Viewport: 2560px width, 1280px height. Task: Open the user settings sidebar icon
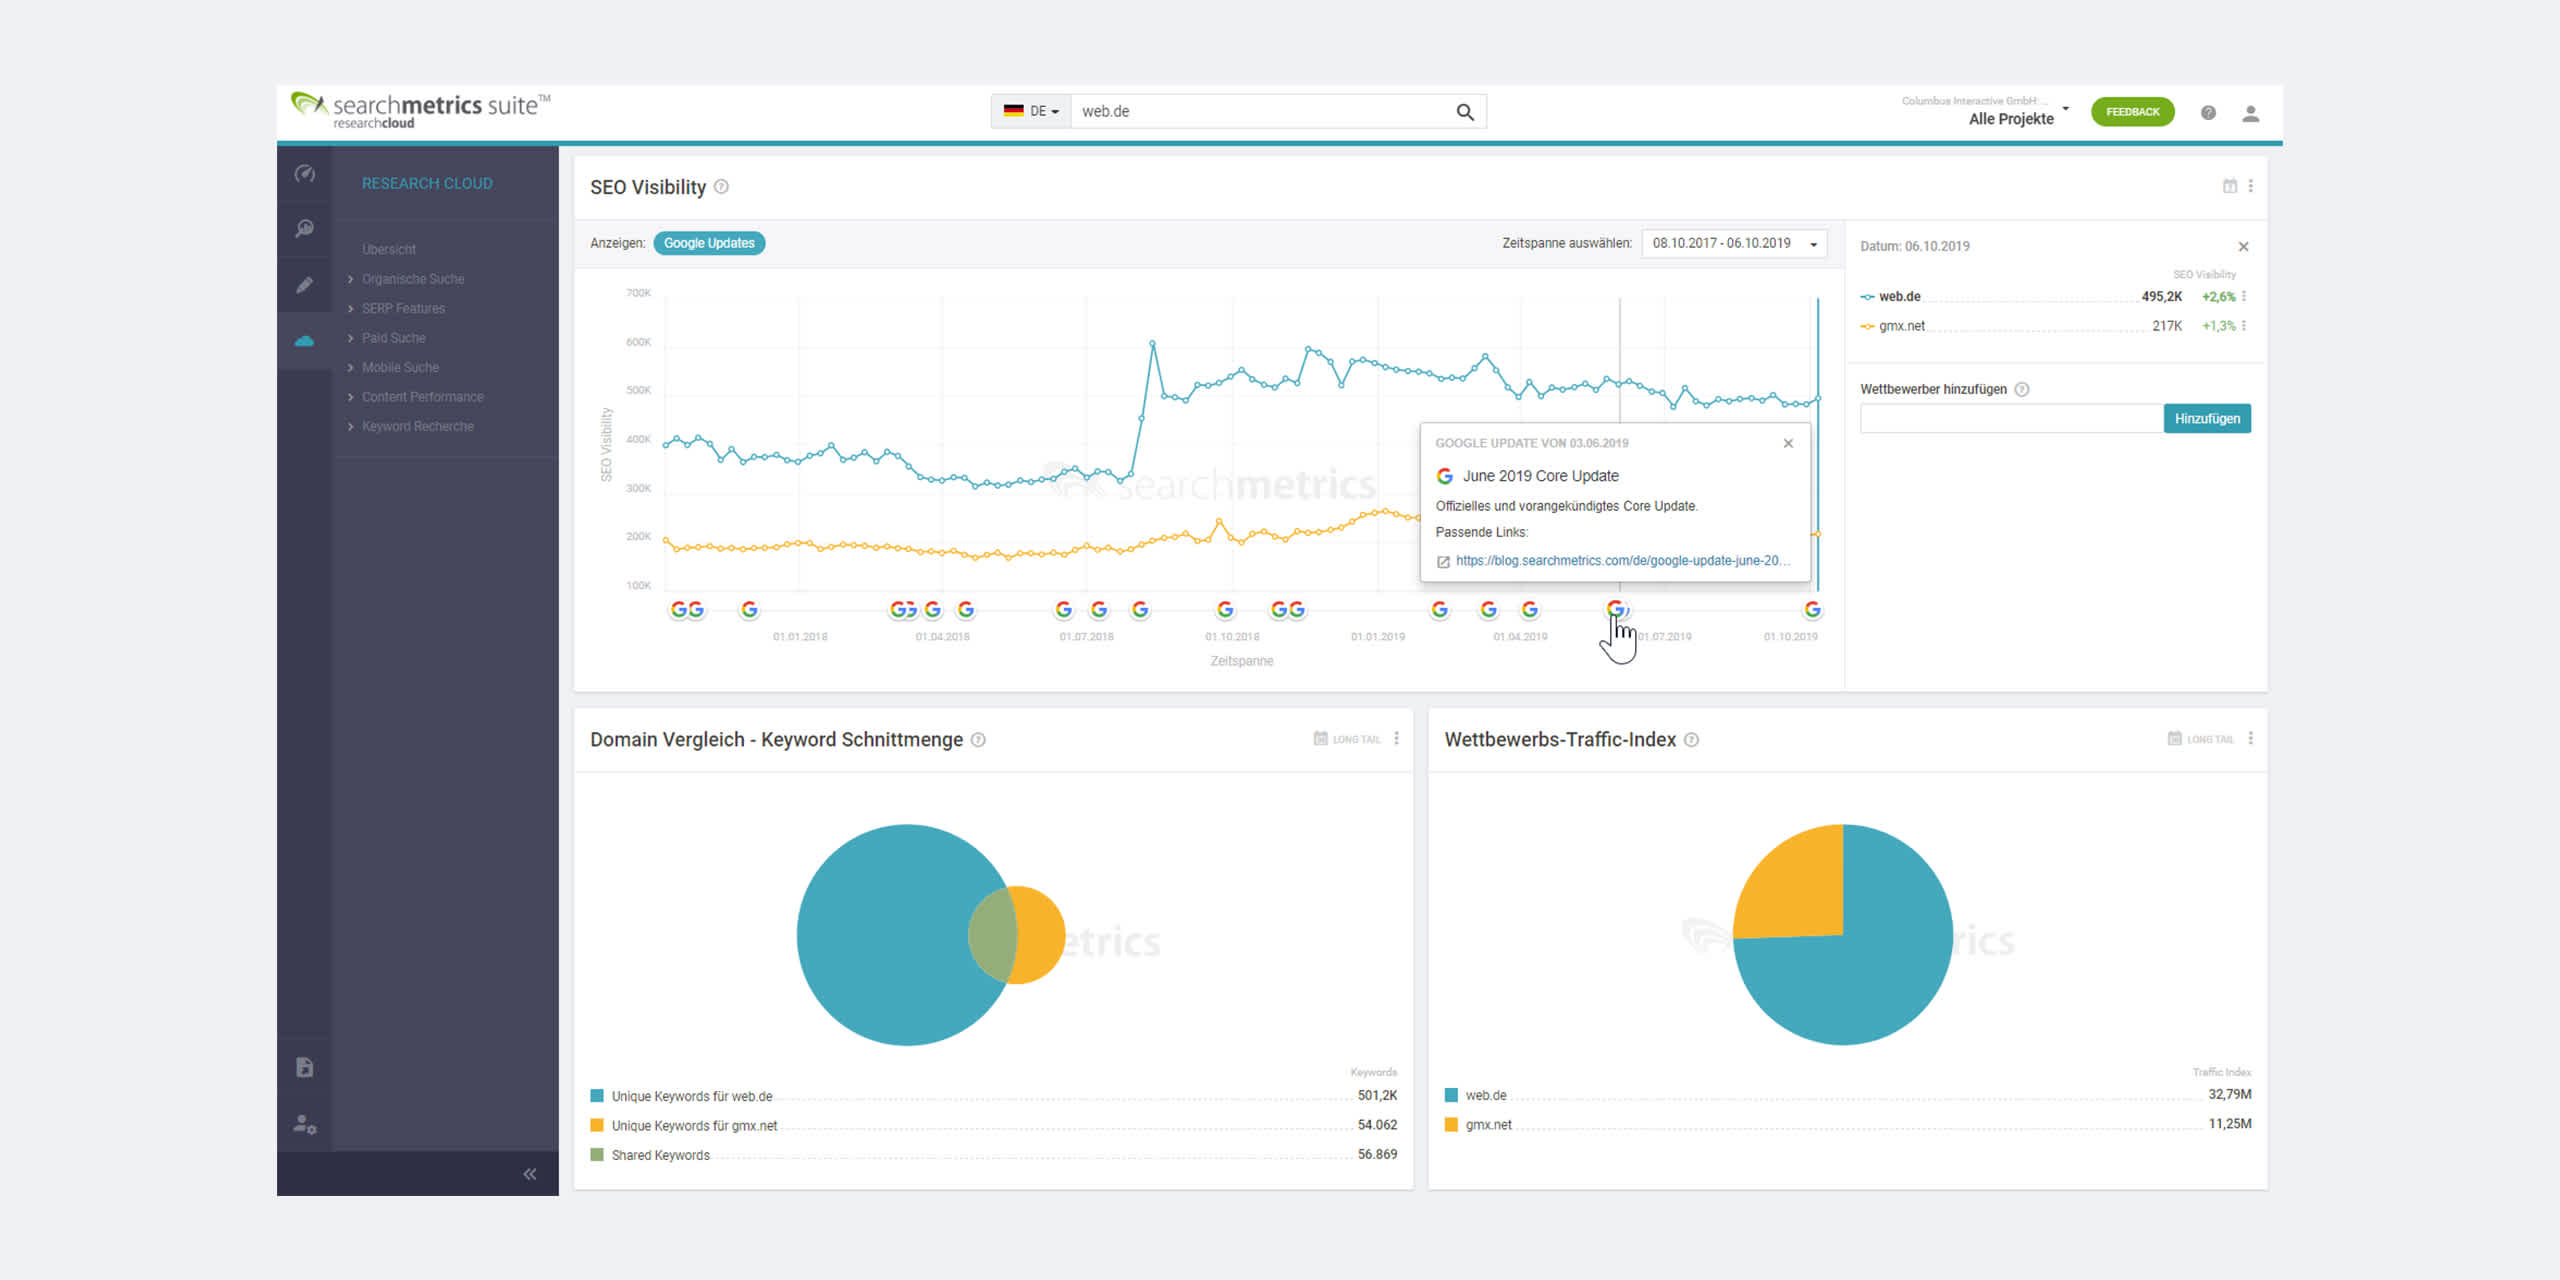click(x=305, y=1124)
